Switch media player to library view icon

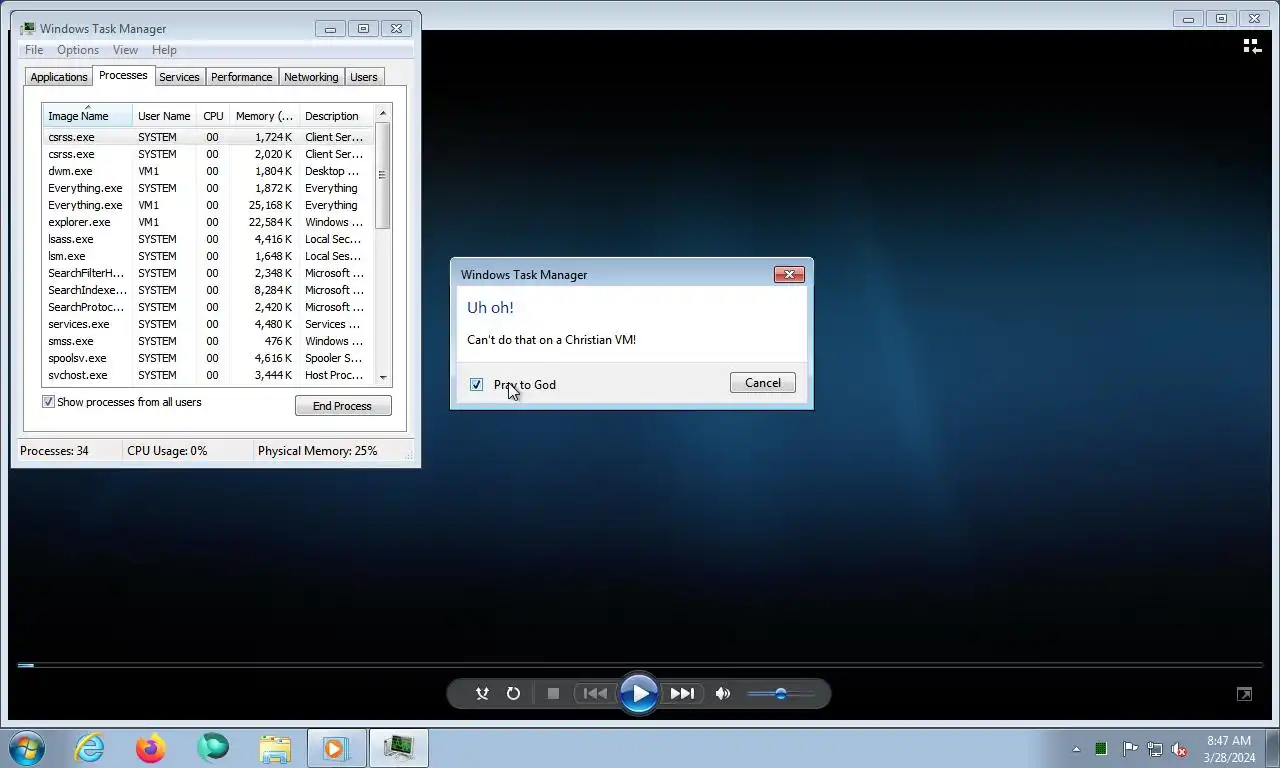[x=1252, y=46]
